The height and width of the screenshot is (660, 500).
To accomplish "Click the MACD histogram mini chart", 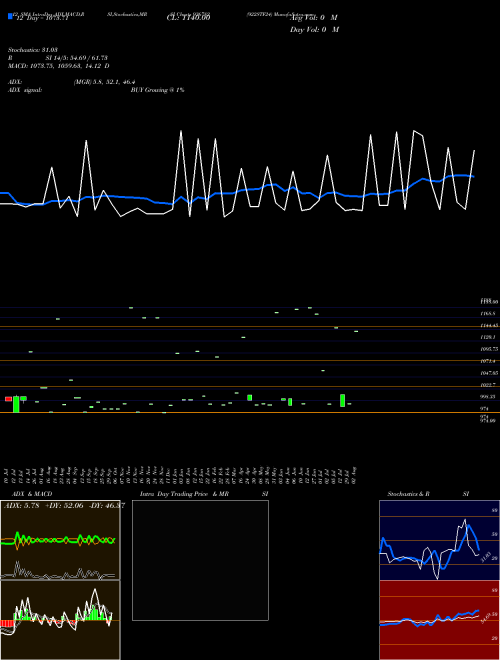I will [60, 620].
